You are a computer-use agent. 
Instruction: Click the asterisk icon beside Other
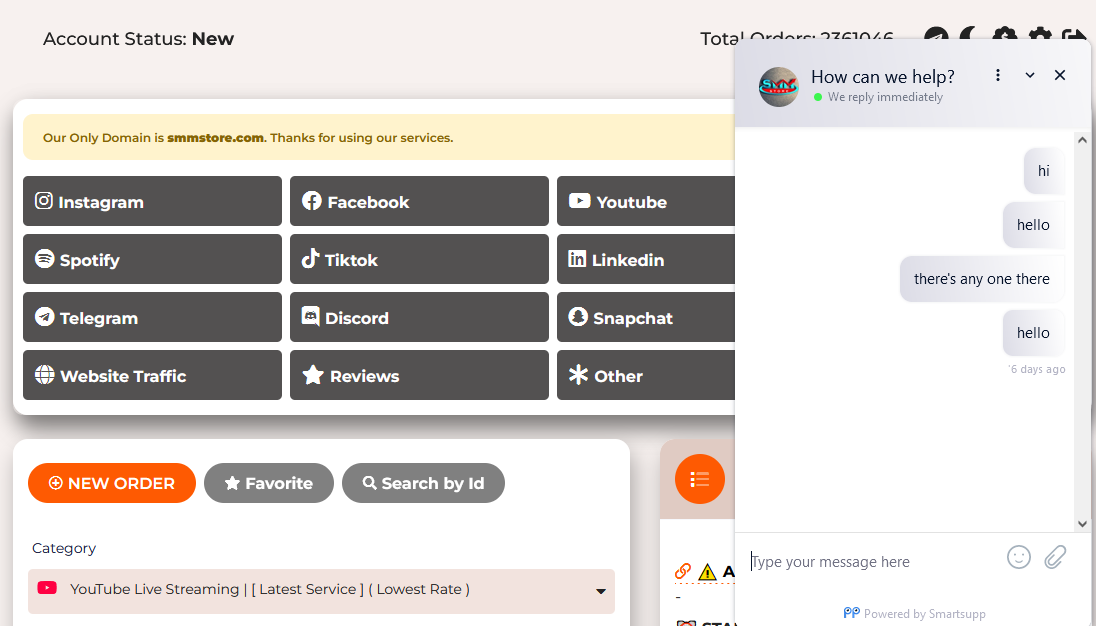pos(579,374)
